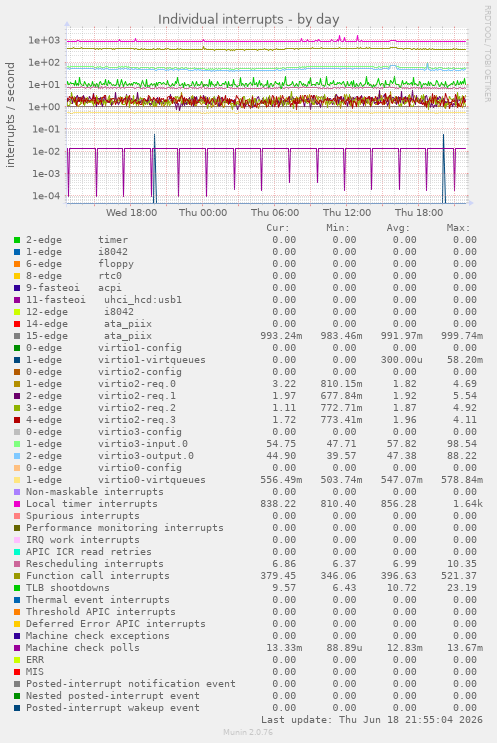The image size is (497, 743).
Task: Click the Wed 18:00 time axis label
Action: [x=131, y=213]
